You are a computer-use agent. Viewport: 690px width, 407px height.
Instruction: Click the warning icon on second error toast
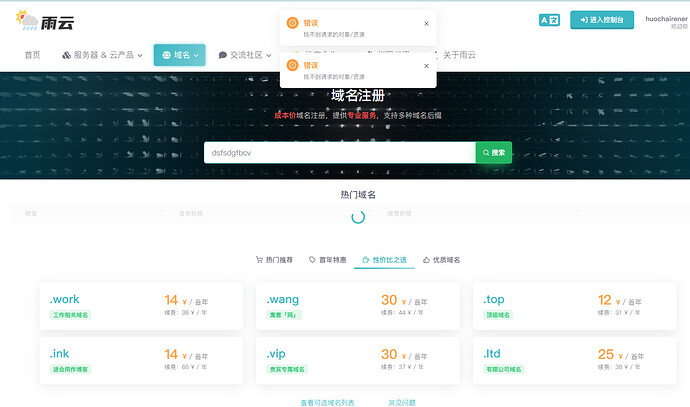click(292, 65)
